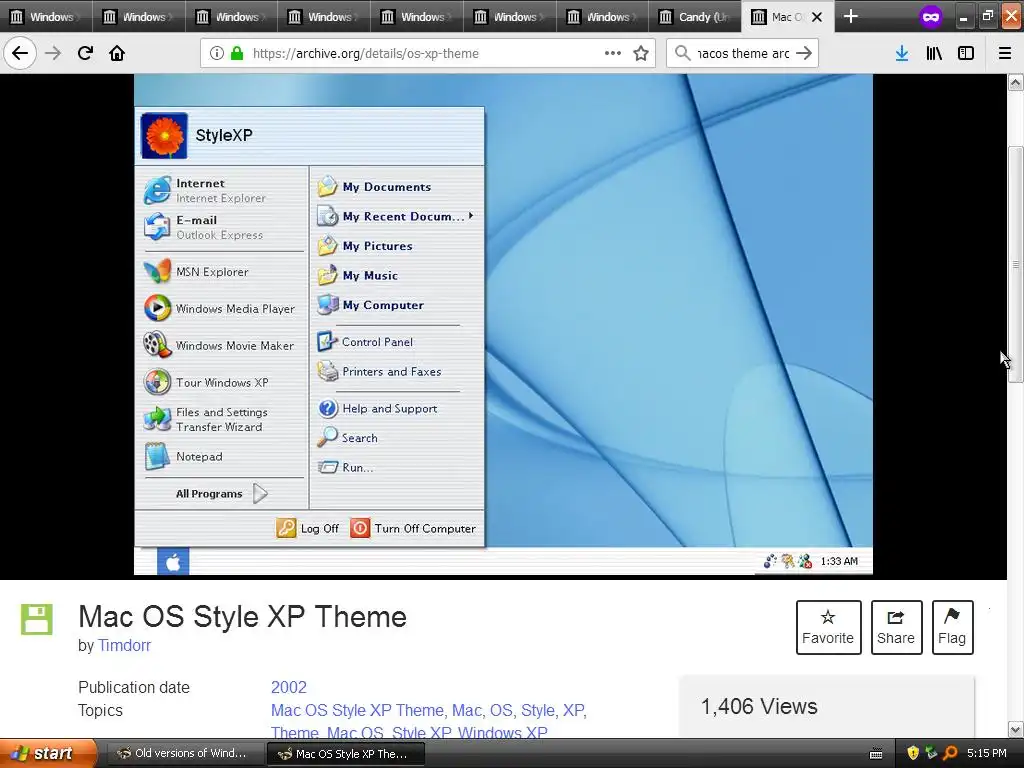The height and width of the screenshot is (768, 1024).
Task: Open the Firefox home page
Action: click(117, 53)
